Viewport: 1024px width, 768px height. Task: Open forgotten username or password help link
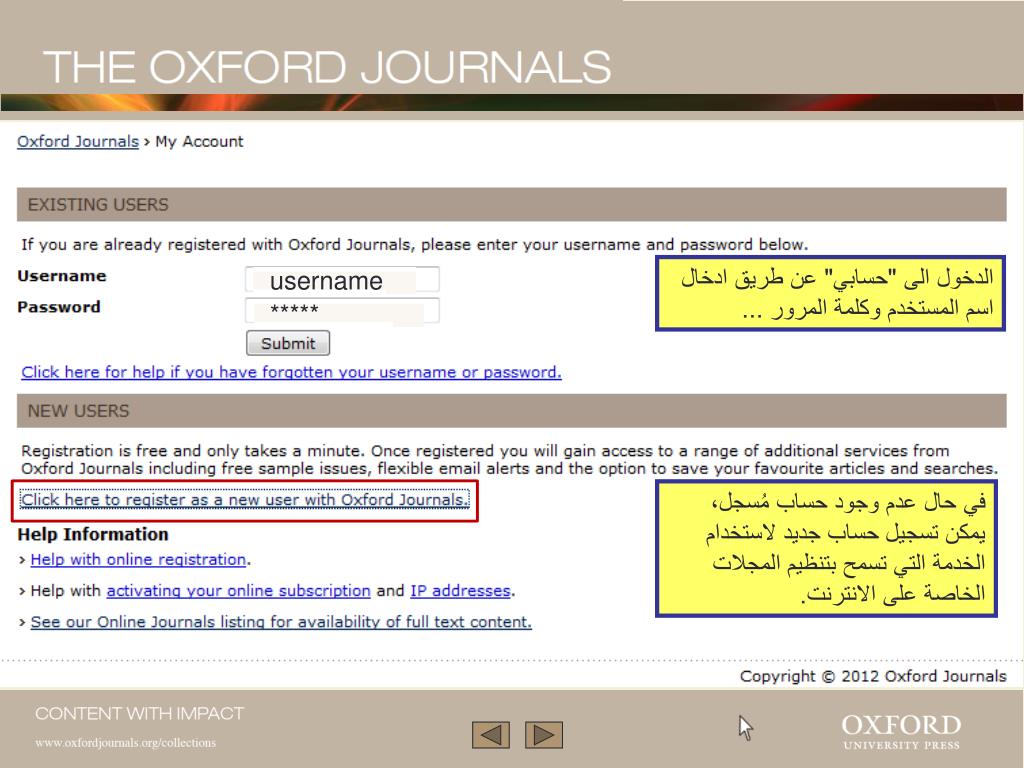(x=291, y=372)
